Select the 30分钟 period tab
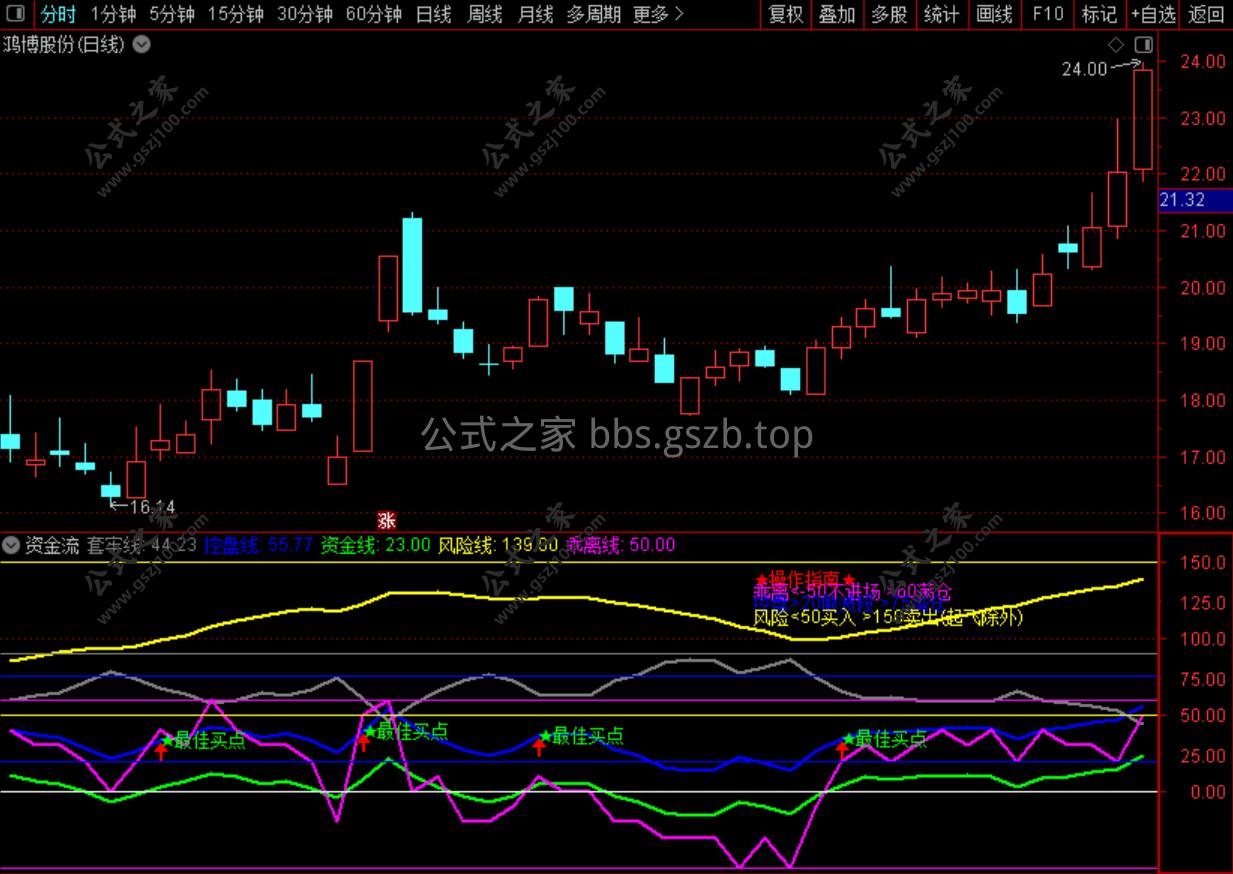This screenshot has width=1233, height=874. click(x=305, y=14)
